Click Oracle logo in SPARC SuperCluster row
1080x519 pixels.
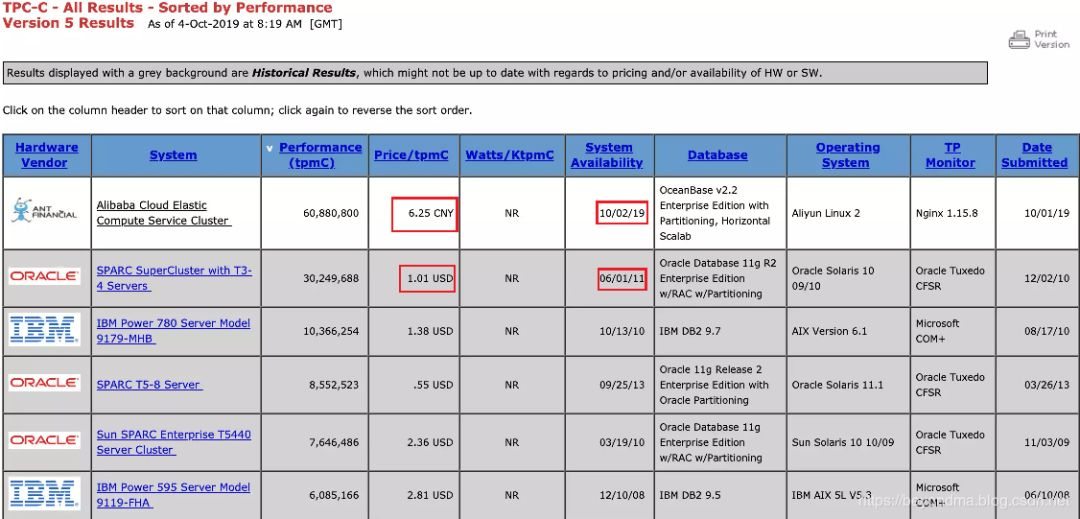pos(45,275)
